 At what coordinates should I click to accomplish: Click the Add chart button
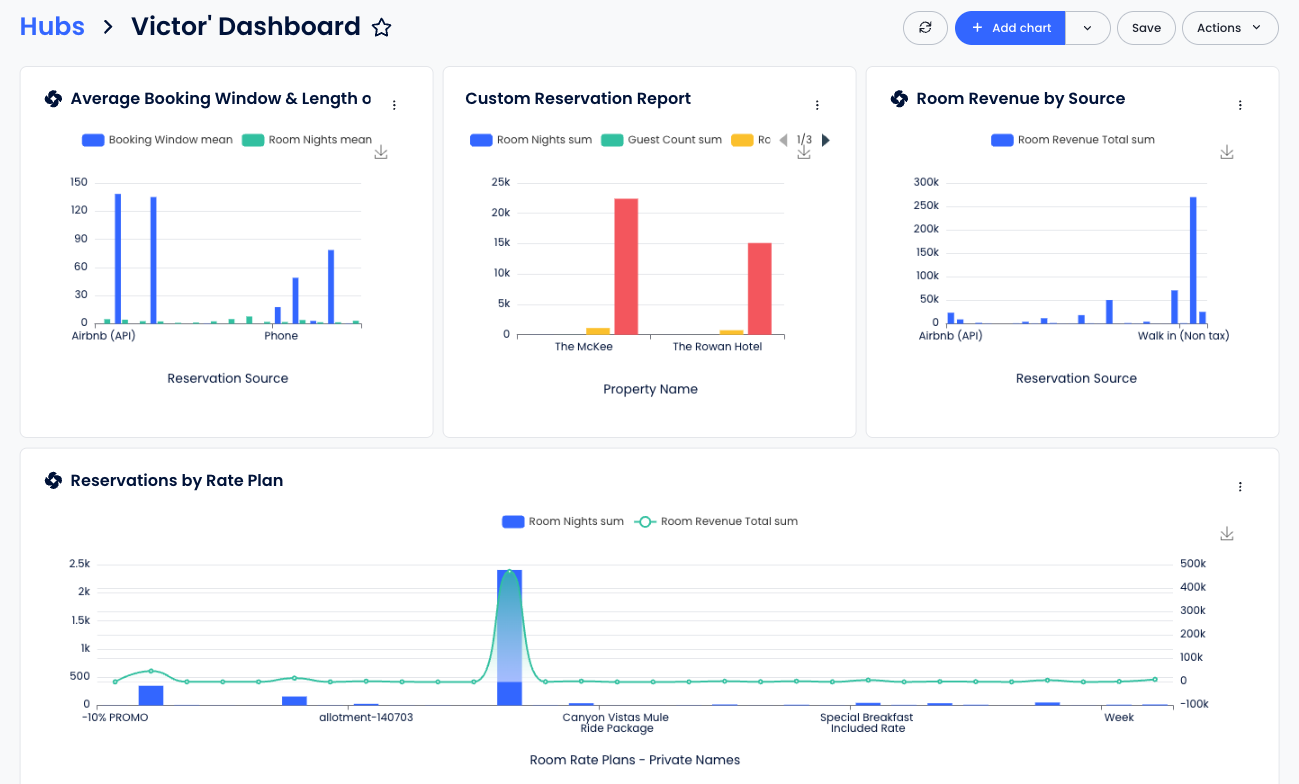click(x=1010, y=28)
